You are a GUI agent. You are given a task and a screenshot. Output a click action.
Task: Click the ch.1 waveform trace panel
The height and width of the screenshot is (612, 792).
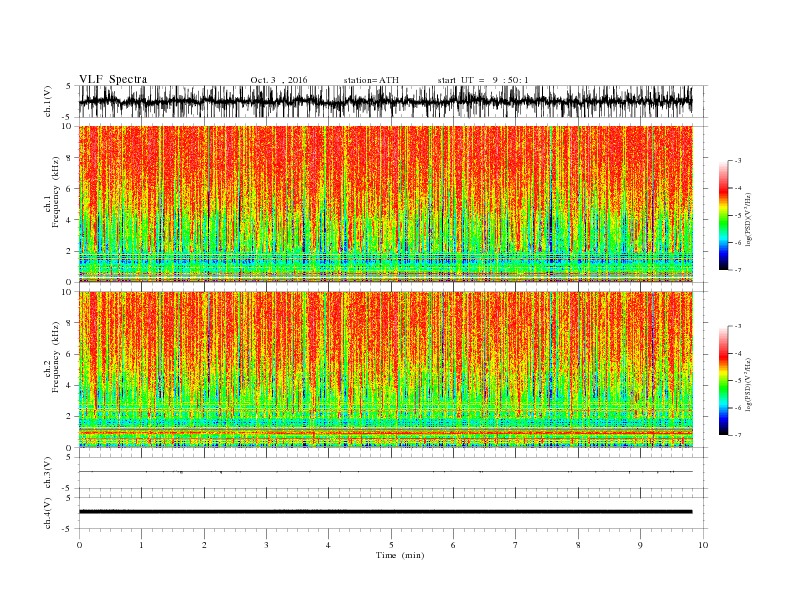tap(393, 101)
